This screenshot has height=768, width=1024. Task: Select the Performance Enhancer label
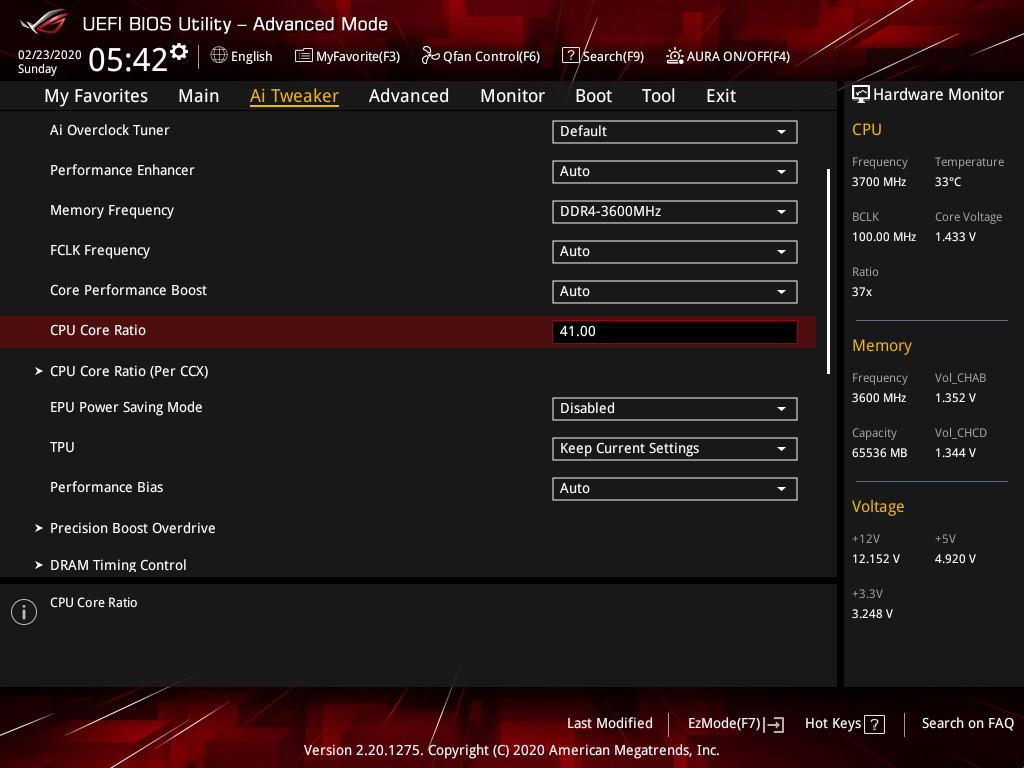(122, 170)
